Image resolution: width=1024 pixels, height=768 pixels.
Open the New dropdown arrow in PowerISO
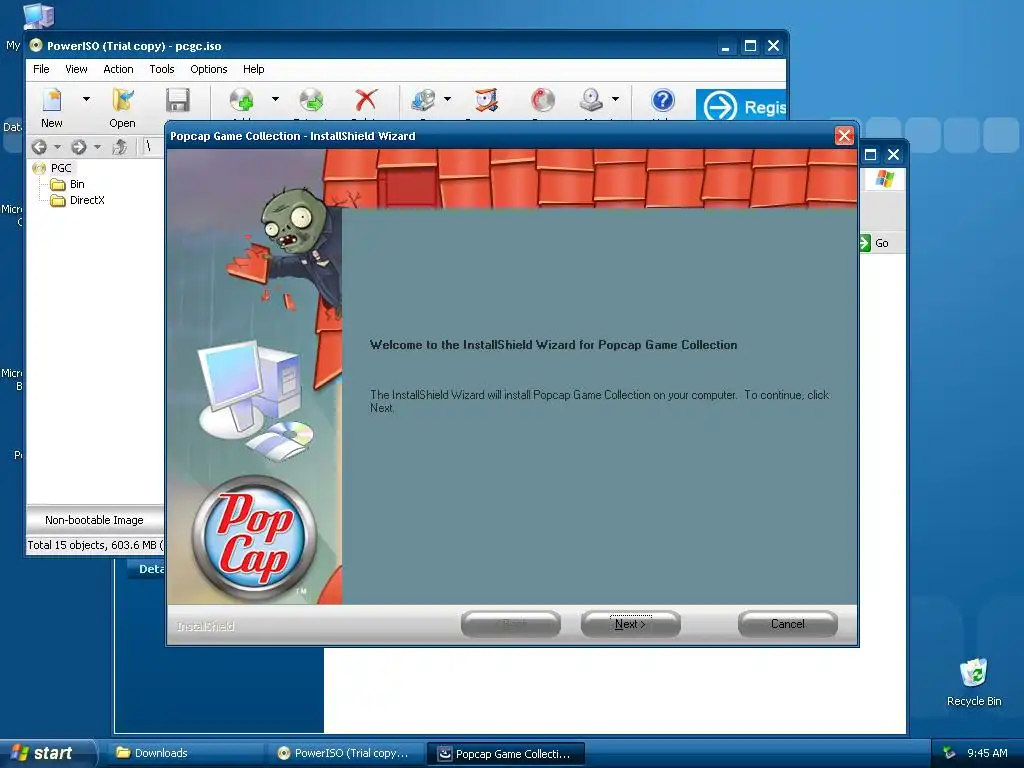click(86, 99)
